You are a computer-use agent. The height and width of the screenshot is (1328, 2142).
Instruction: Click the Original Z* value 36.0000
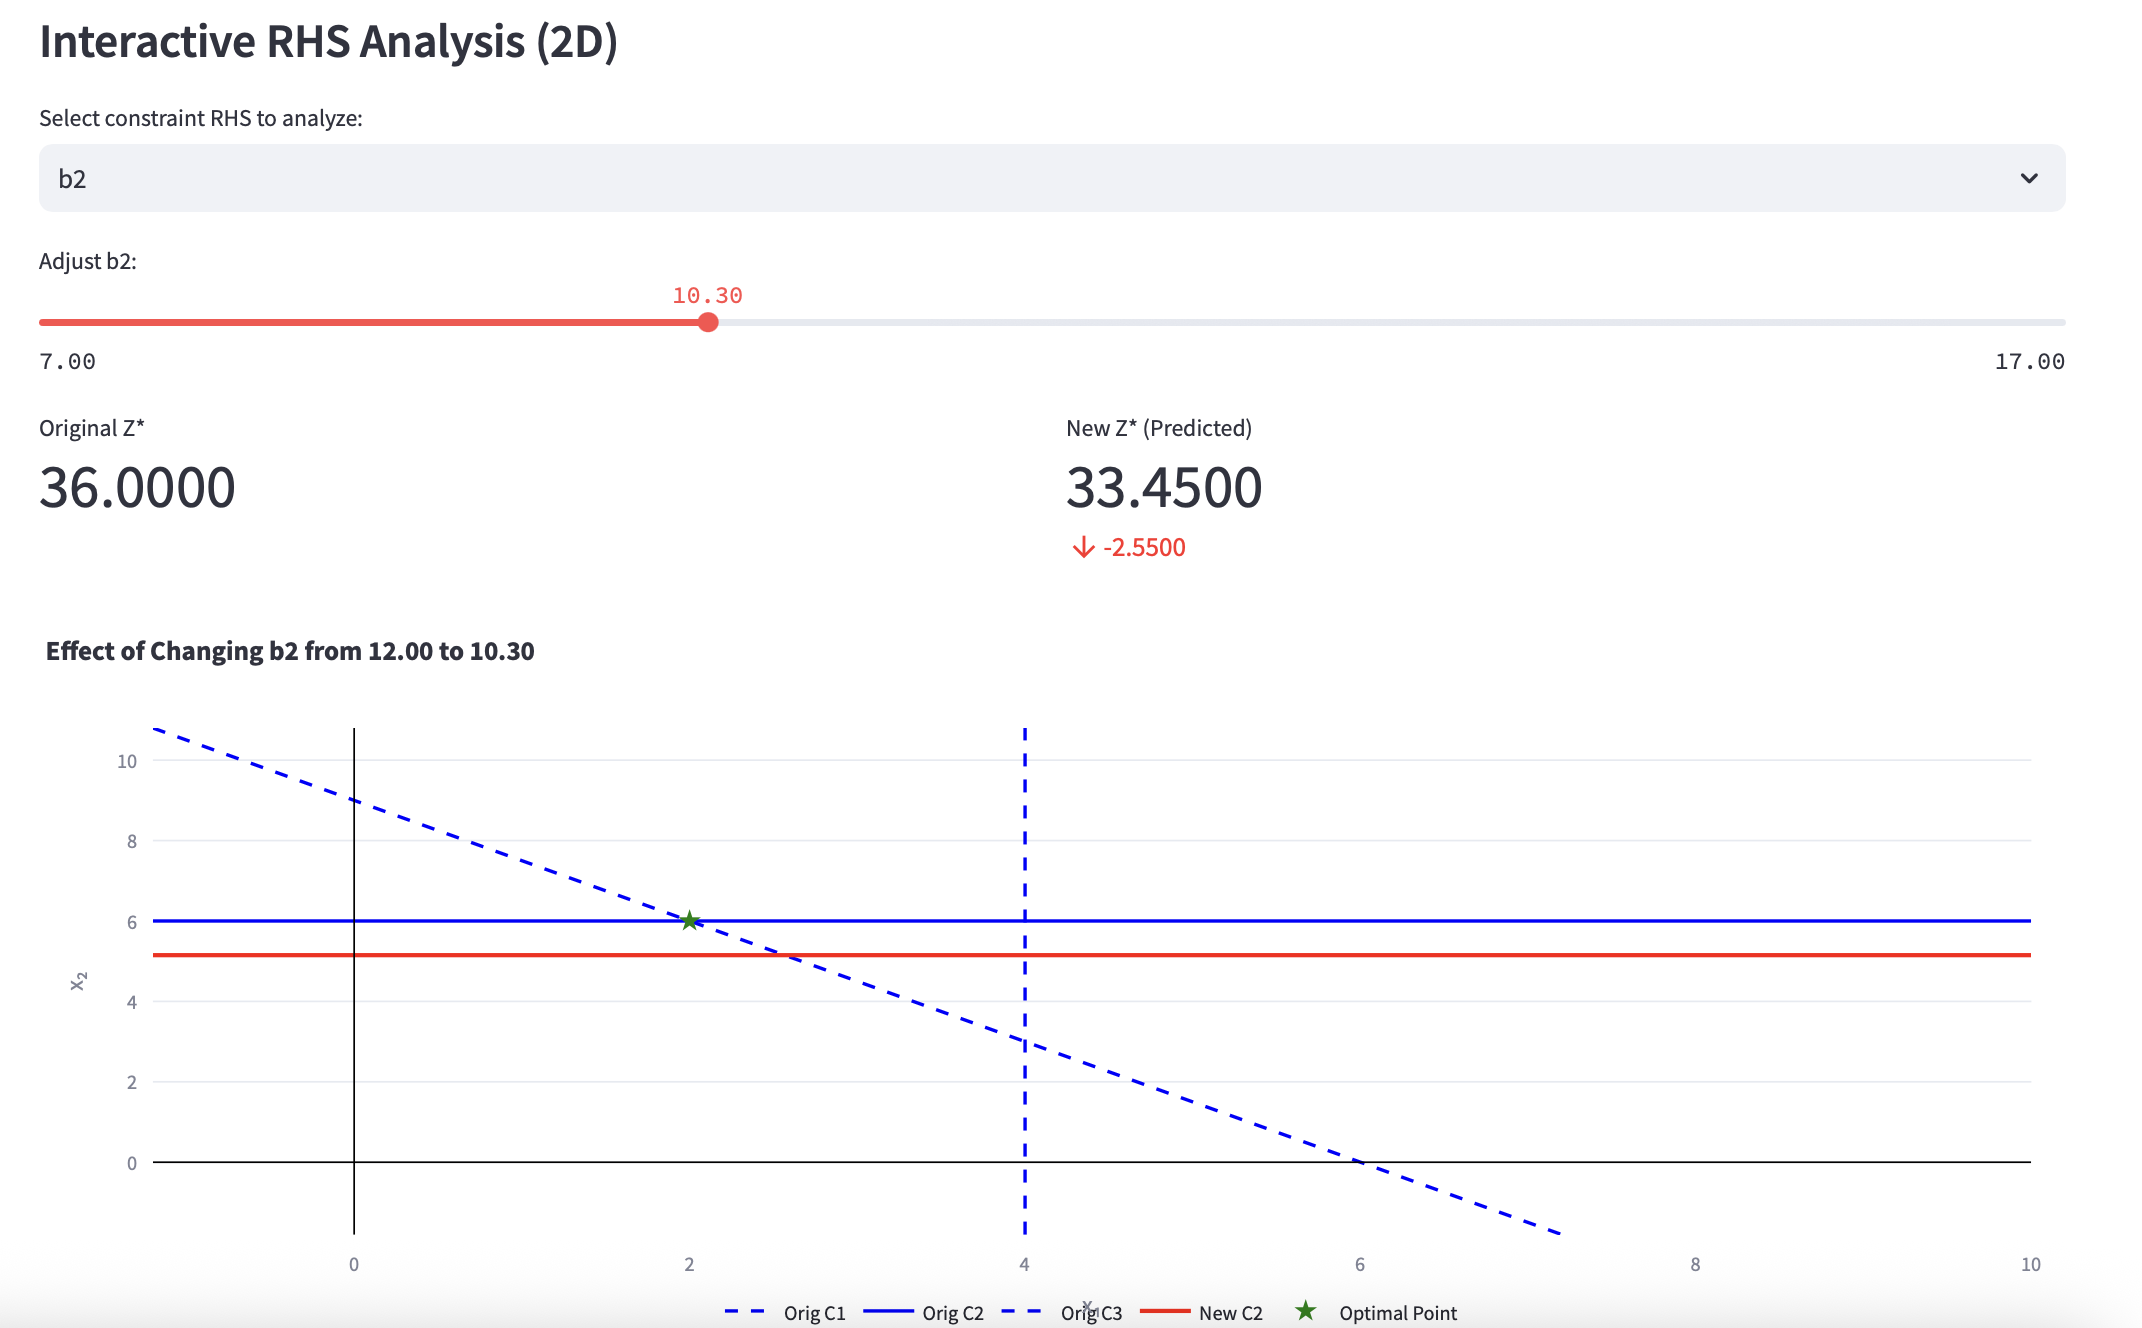[137, 487]
